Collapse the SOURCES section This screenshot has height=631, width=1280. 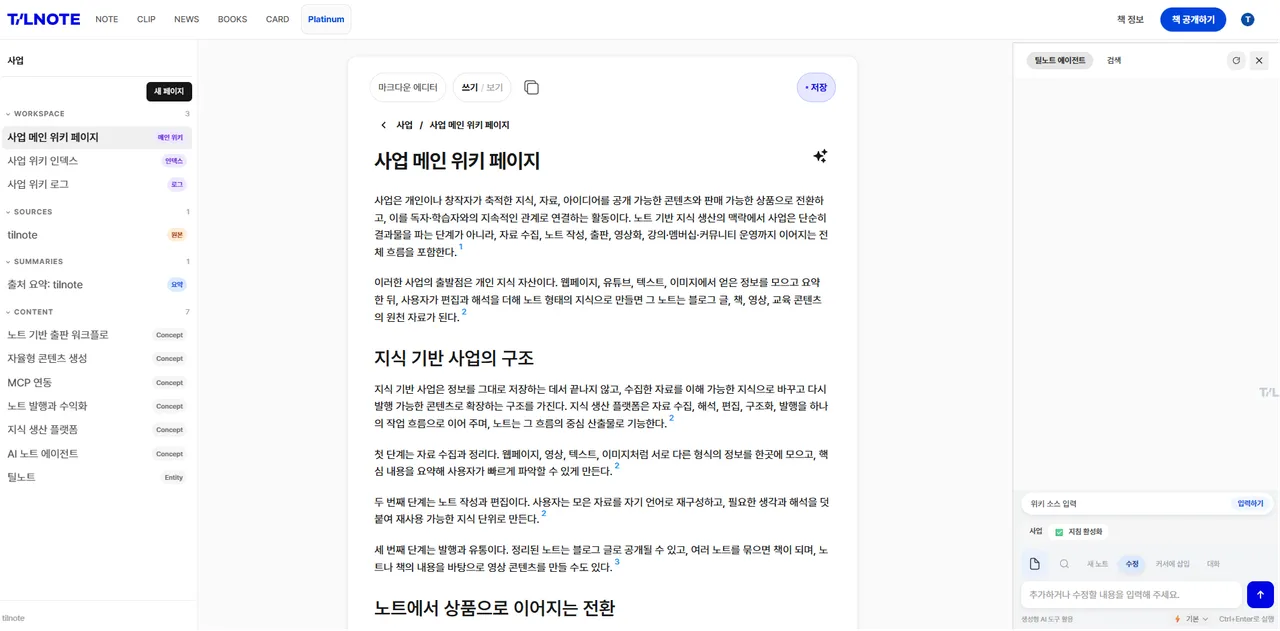29,212
